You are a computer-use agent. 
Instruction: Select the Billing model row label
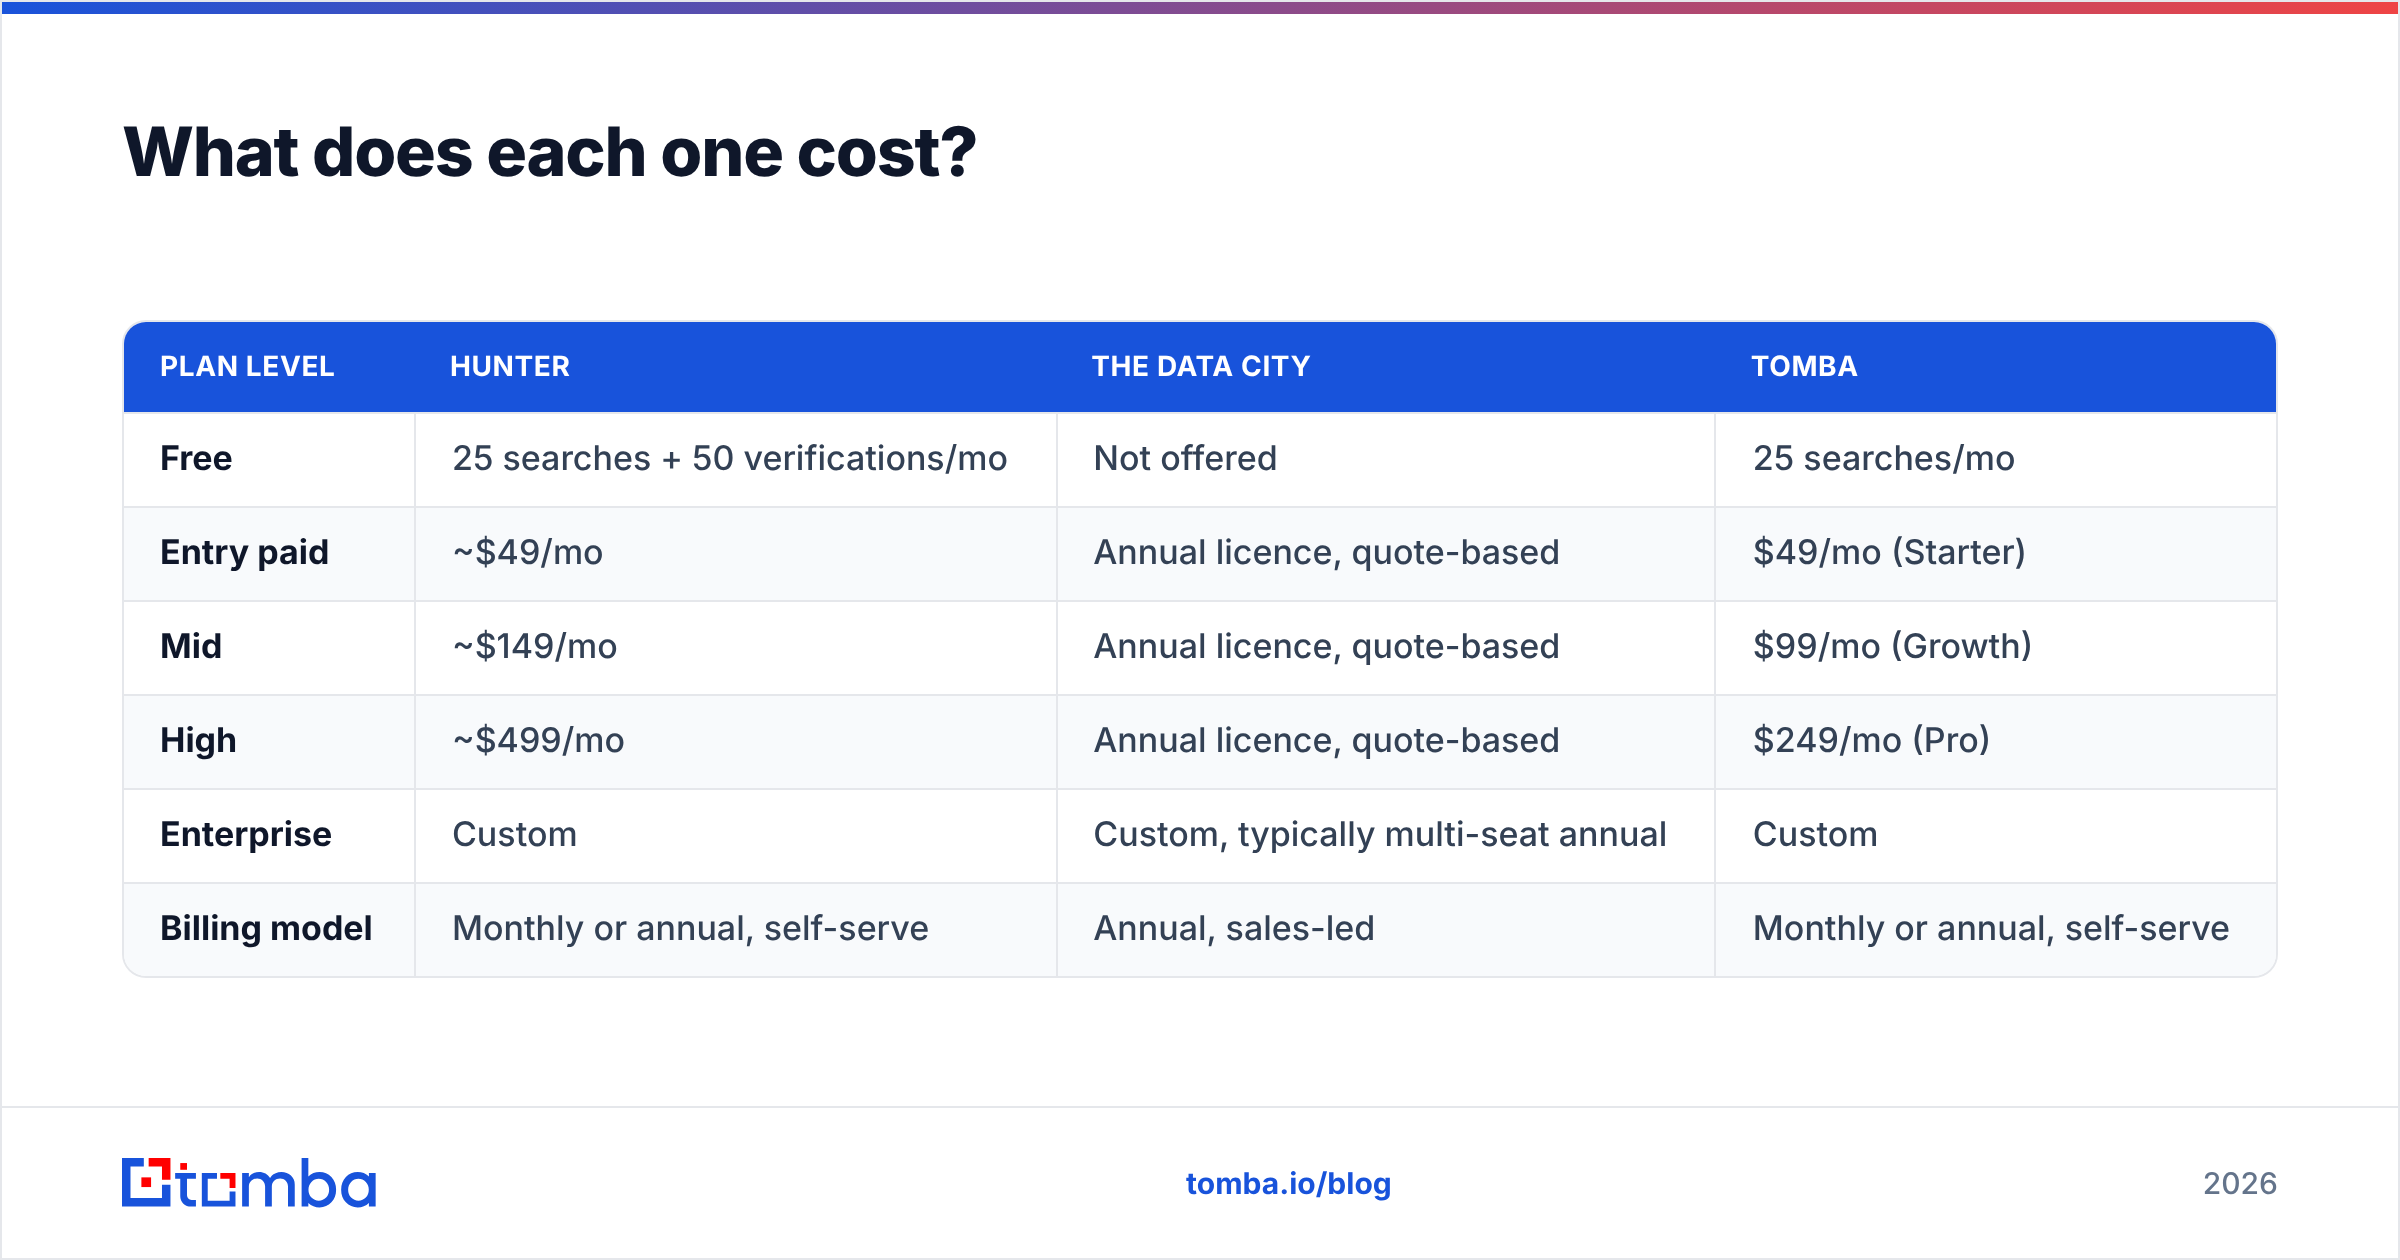pyautogui.click(x=266, y=928)
